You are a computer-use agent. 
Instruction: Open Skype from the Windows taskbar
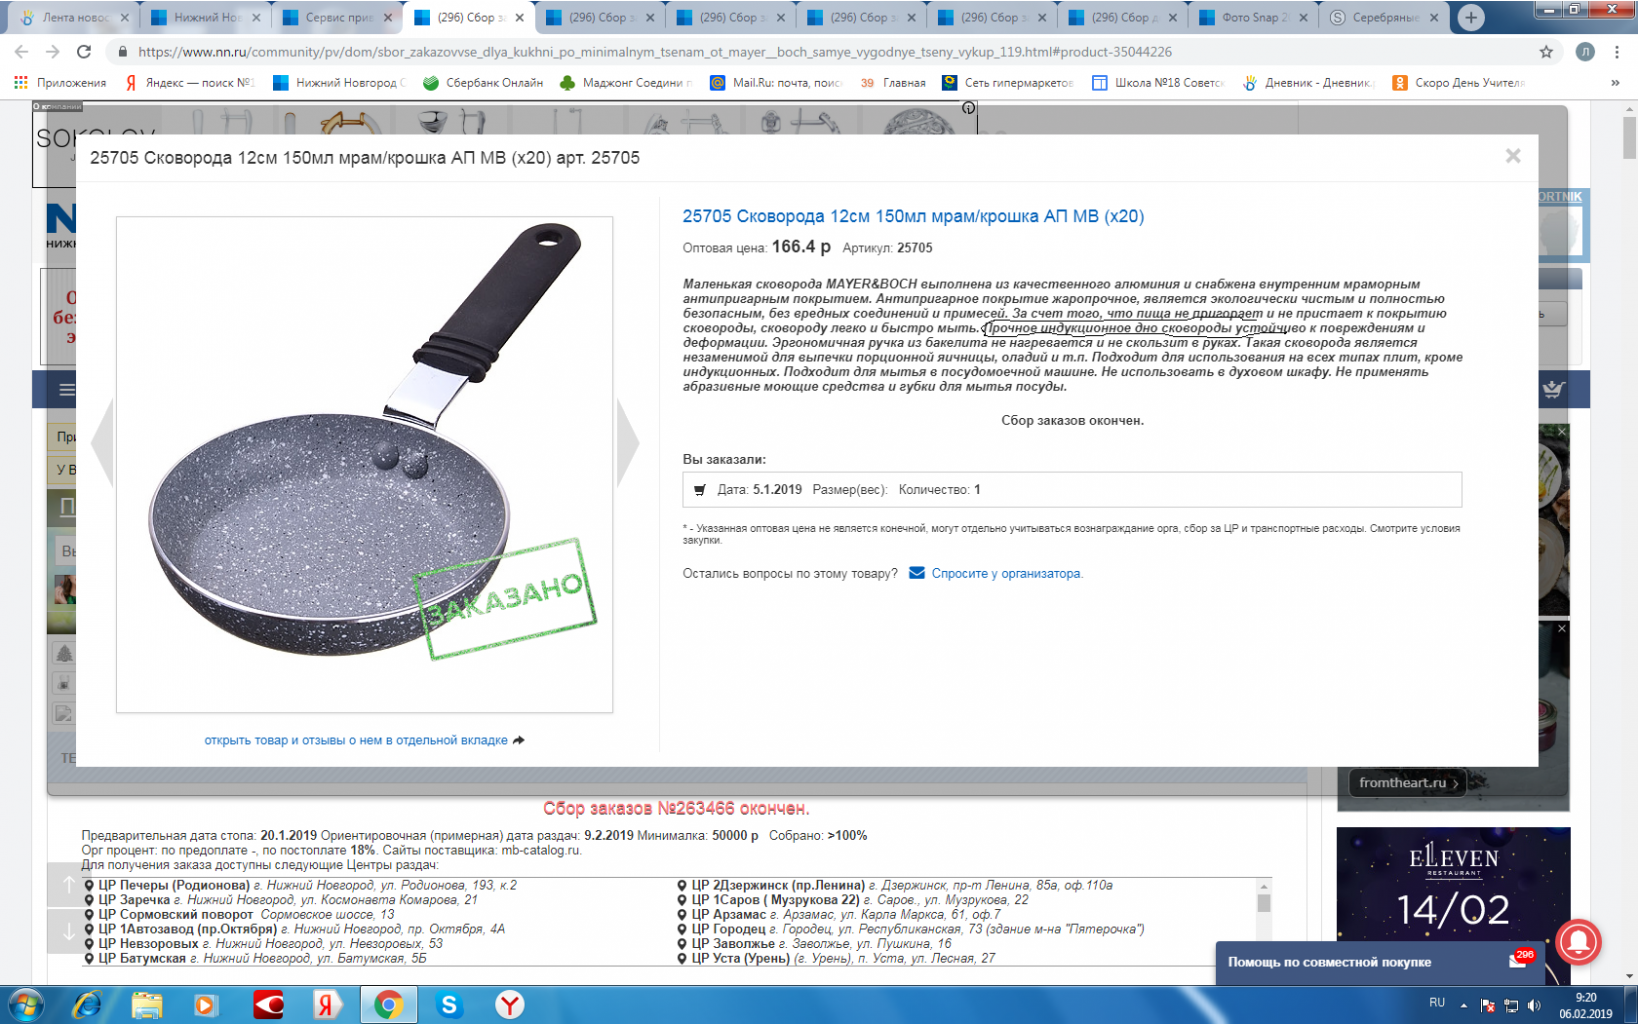coord(449,1004)
